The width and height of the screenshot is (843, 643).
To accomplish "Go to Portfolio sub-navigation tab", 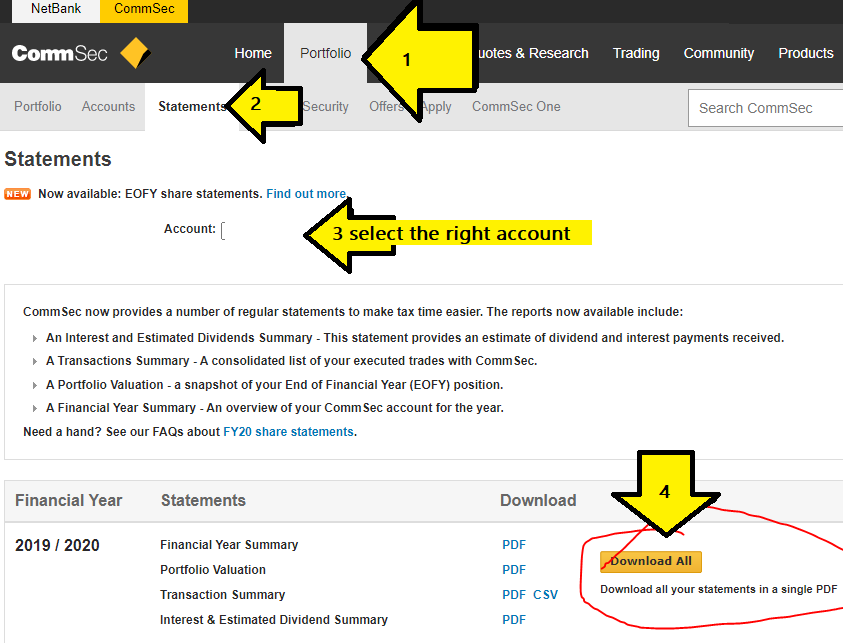I will point(38,106).
